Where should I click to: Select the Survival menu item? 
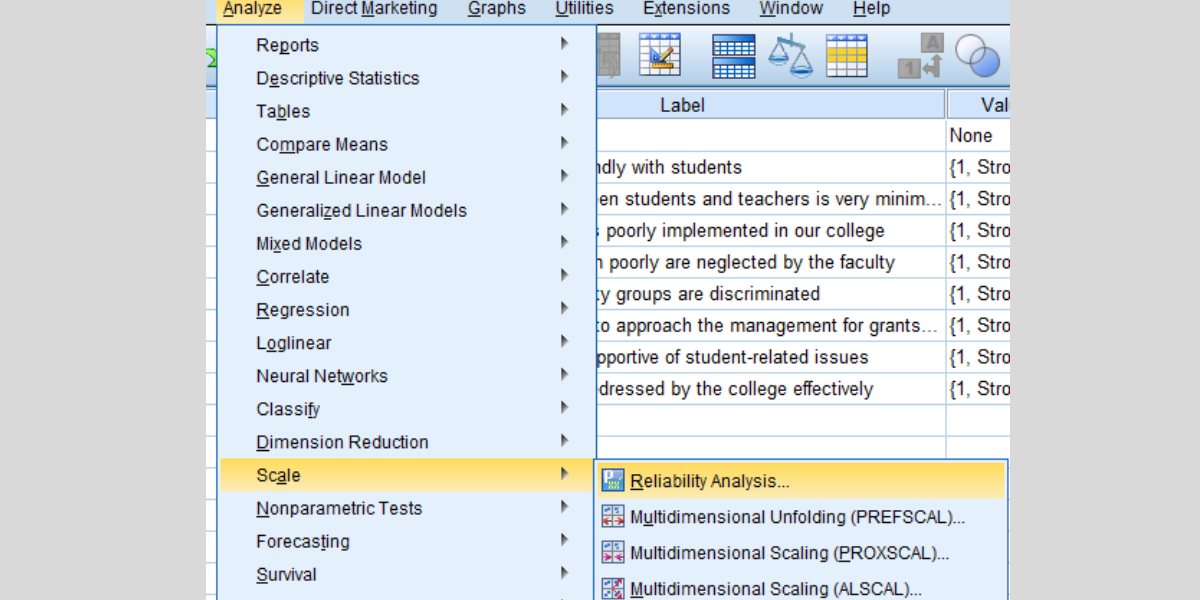407,574
